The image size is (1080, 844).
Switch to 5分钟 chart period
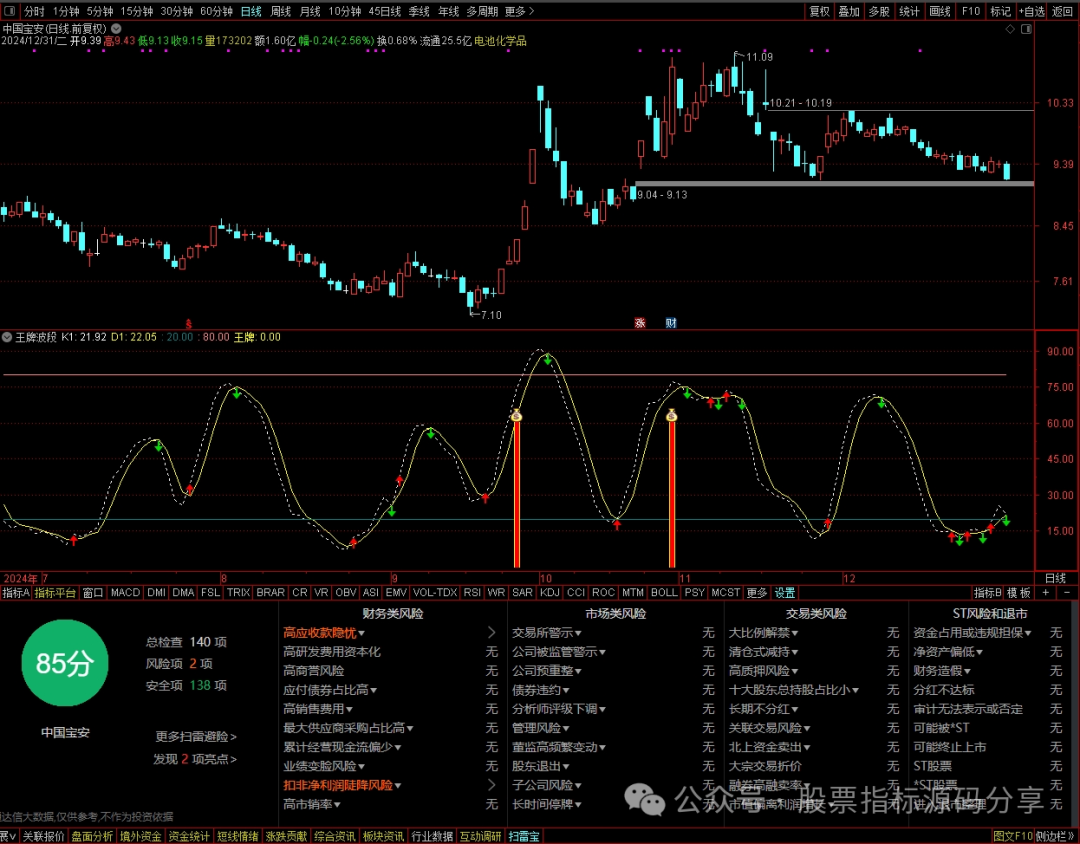coord(100,11)
